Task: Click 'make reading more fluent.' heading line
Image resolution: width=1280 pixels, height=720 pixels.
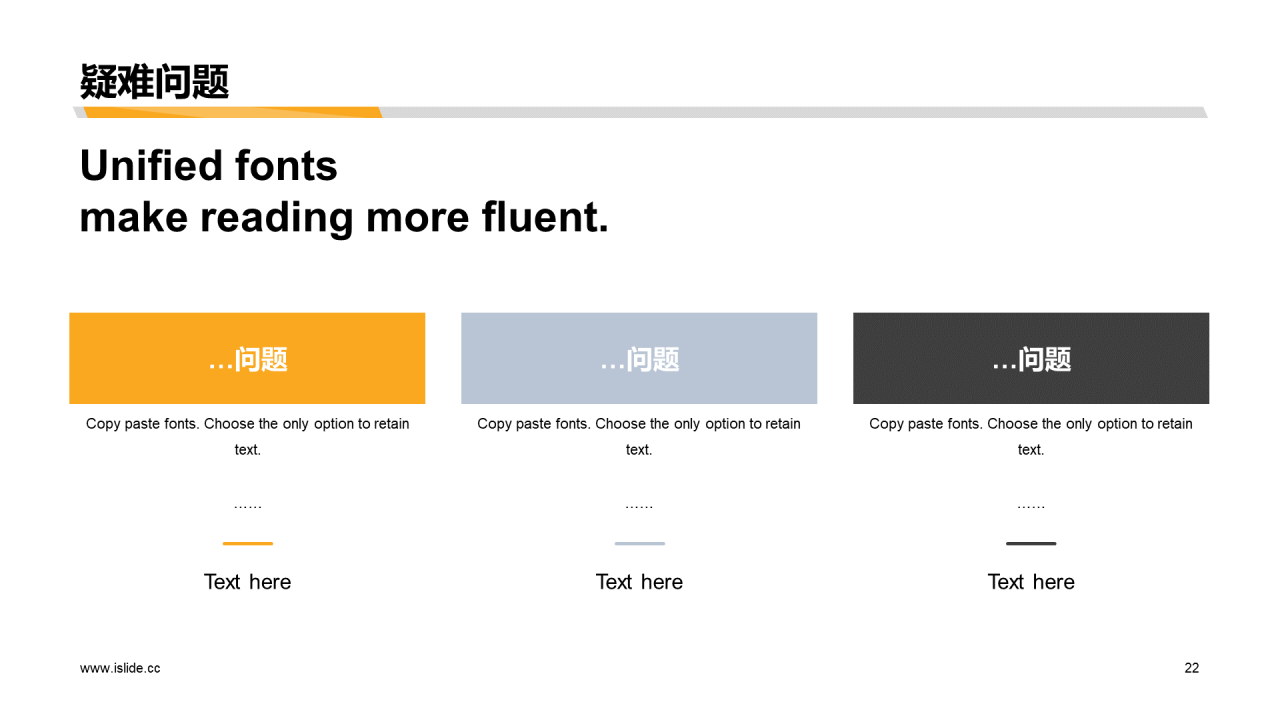Action: 344,217
